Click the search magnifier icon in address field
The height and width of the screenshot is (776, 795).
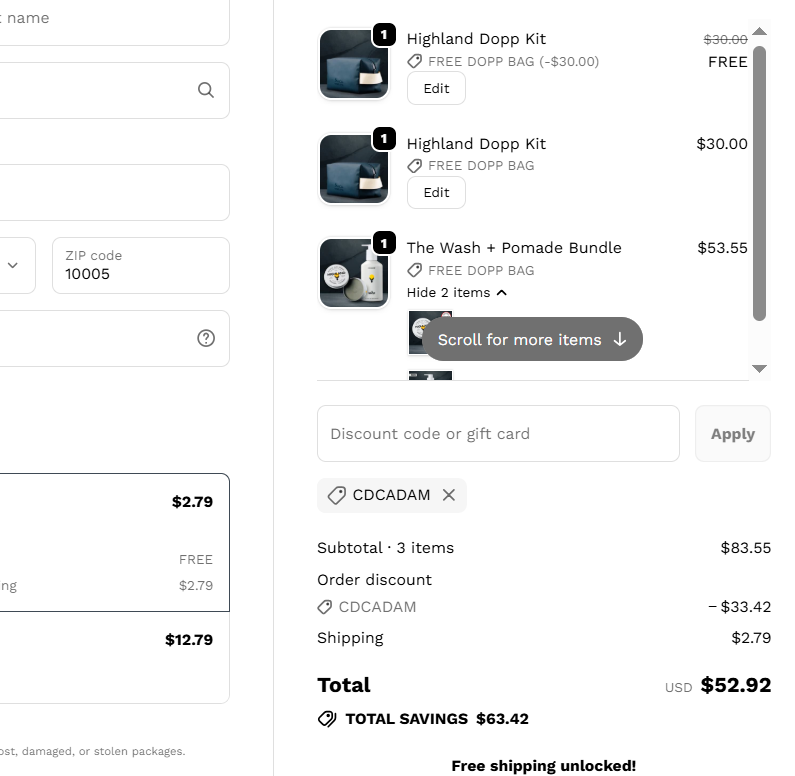coord(206,90)
